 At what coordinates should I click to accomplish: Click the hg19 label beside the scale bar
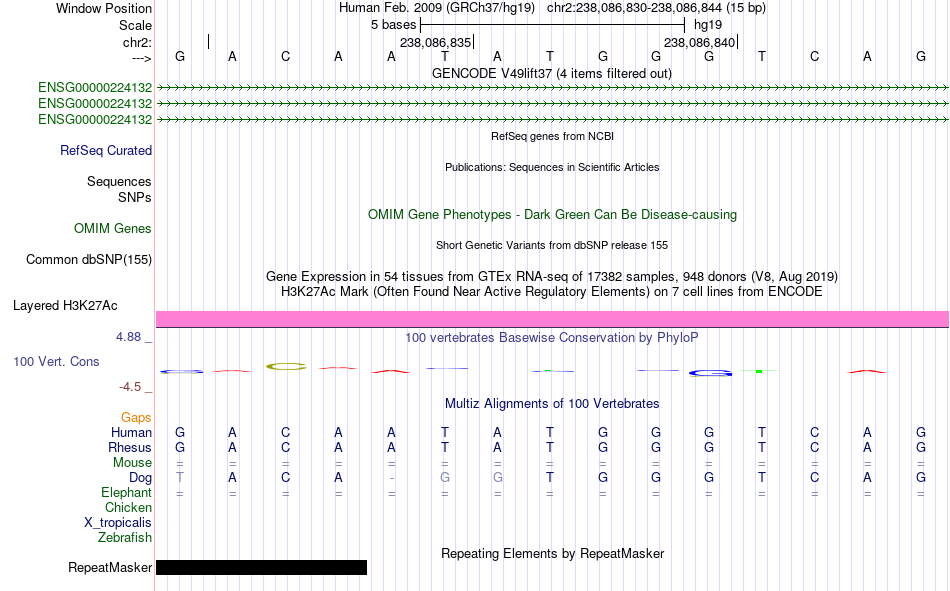pos(708,25)
